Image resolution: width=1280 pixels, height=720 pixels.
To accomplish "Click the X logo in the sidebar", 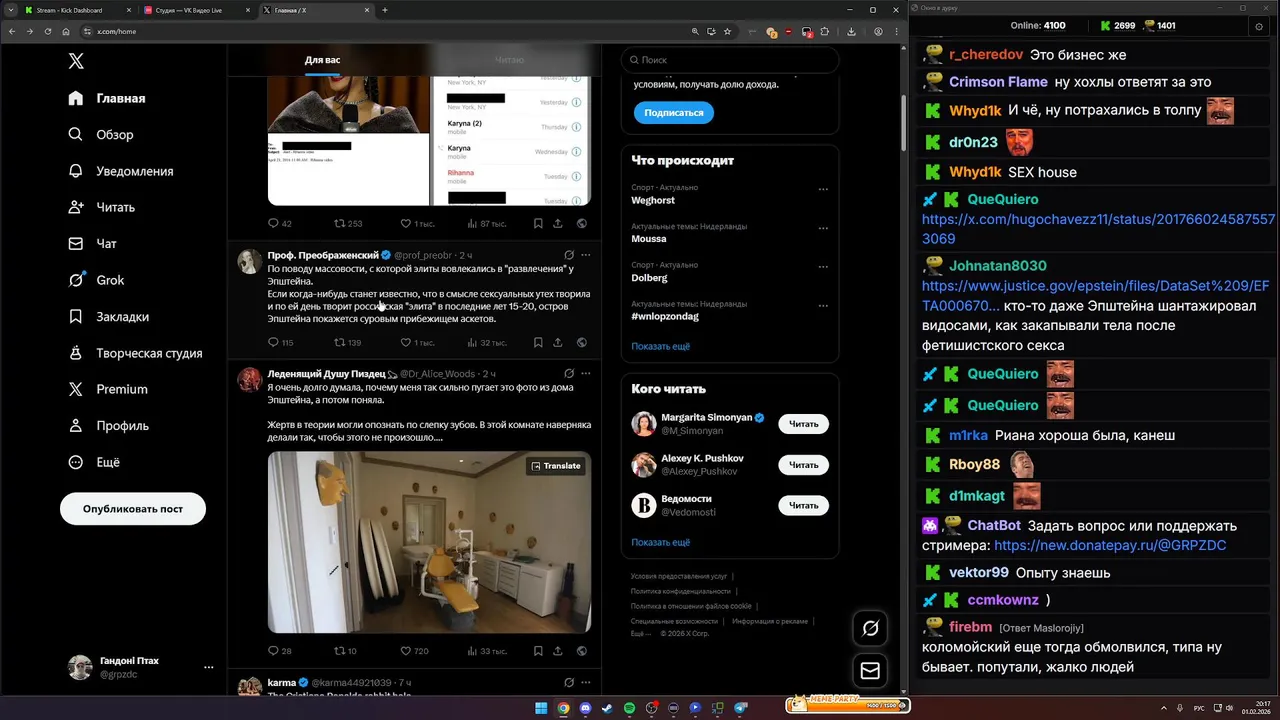I will pyautogui.click(x=76, y=61).
